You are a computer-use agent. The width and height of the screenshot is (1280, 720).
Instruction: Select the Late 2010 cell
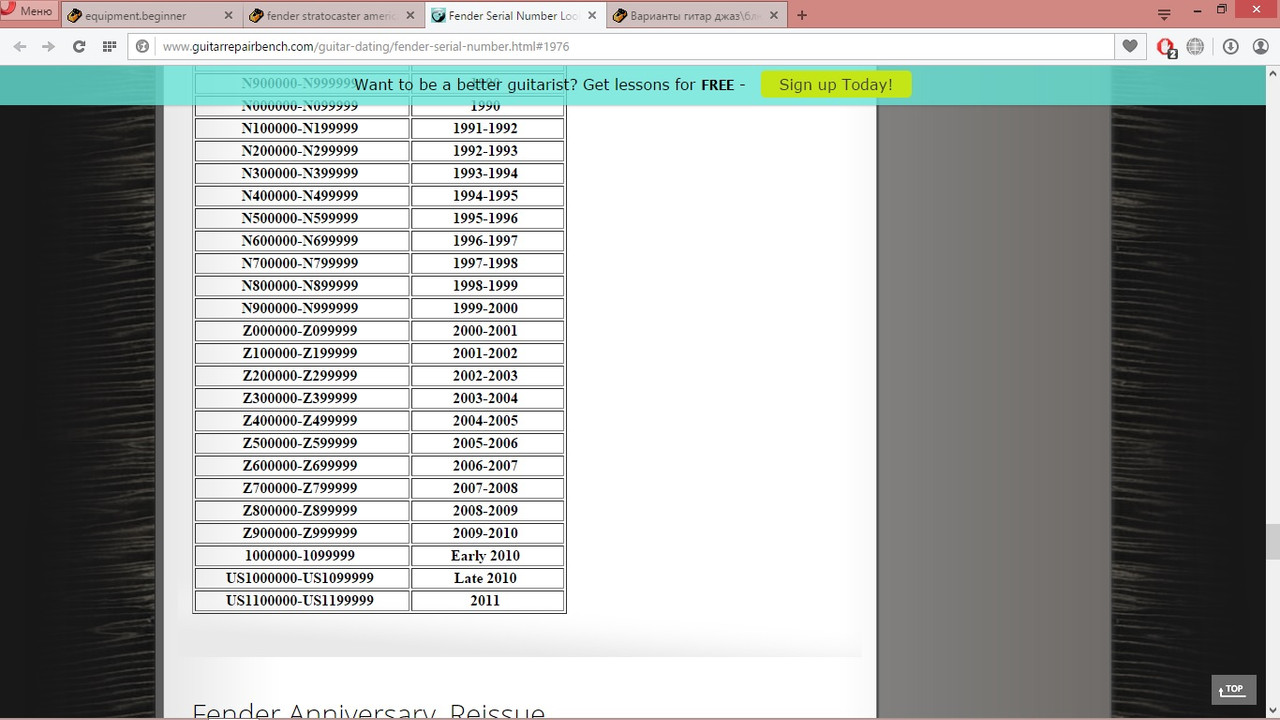[487, 578]
